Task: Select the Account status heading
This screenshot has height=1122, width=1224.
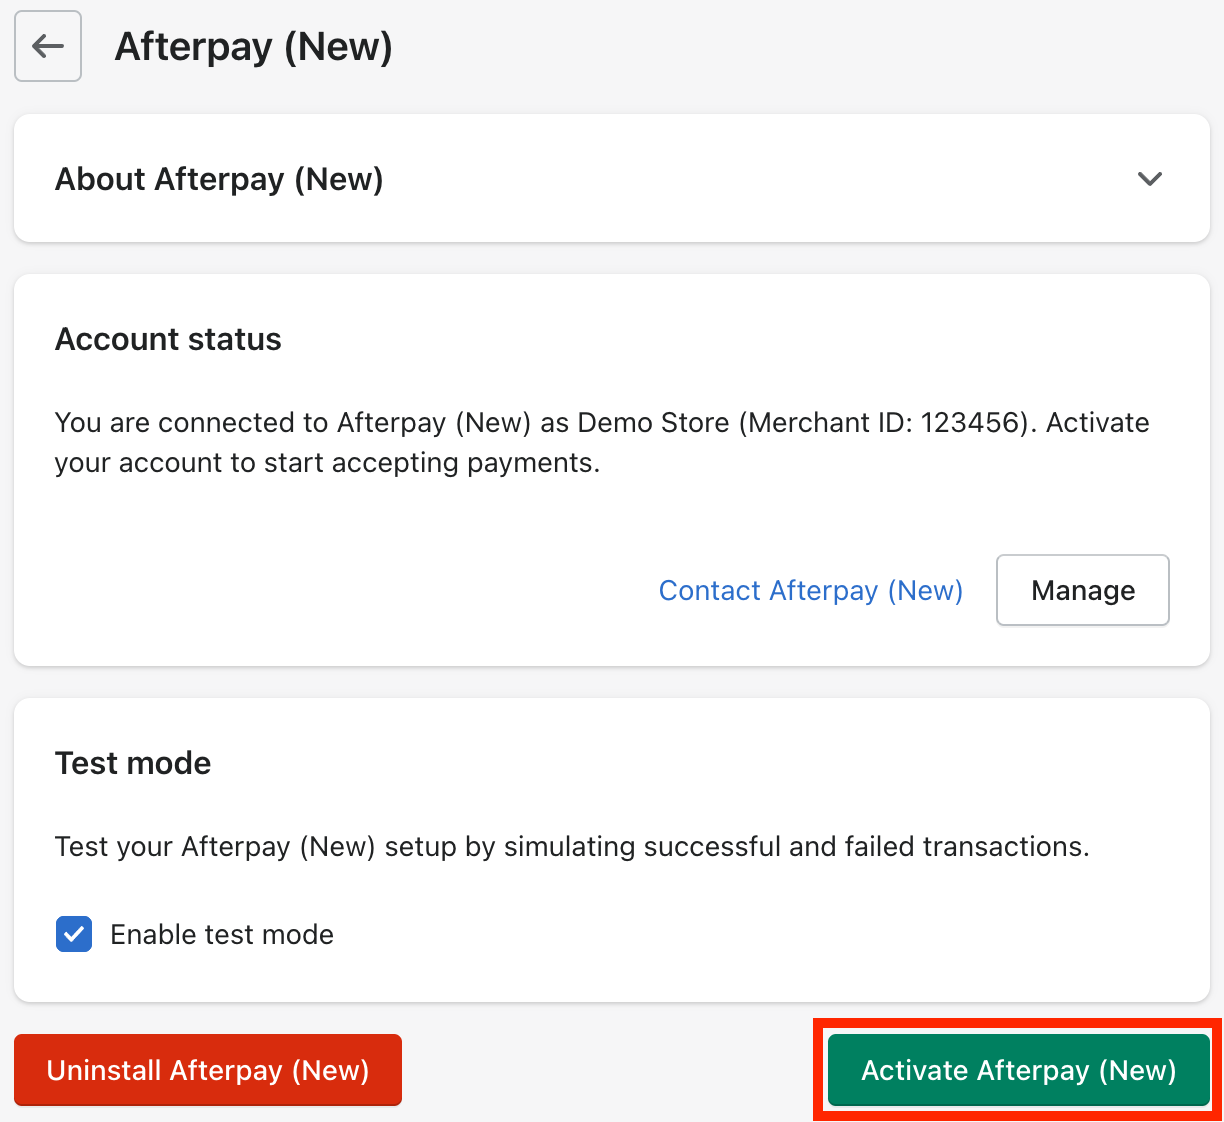Action: click(x=168, y=340)
